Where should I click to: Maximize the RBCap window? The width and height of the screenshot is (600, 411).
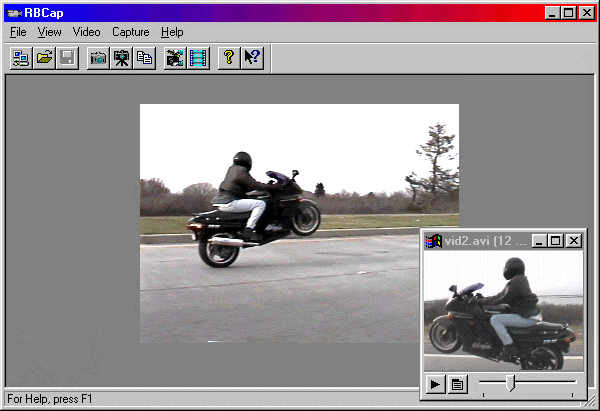point(568,13)
